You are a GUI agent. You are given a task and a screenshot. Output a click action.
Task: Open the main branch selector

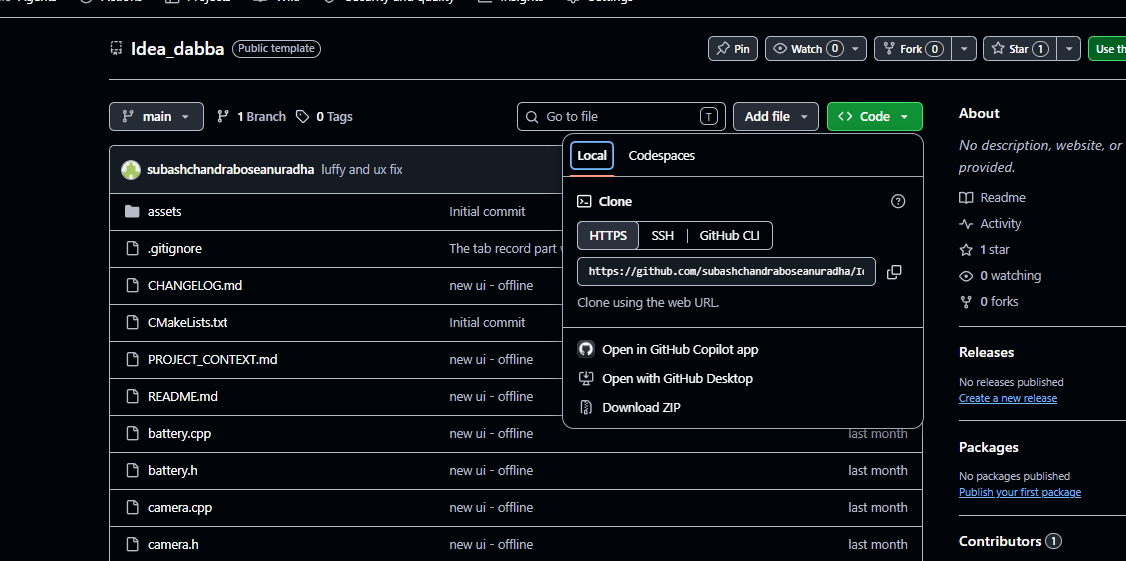[x=156, y=116]
